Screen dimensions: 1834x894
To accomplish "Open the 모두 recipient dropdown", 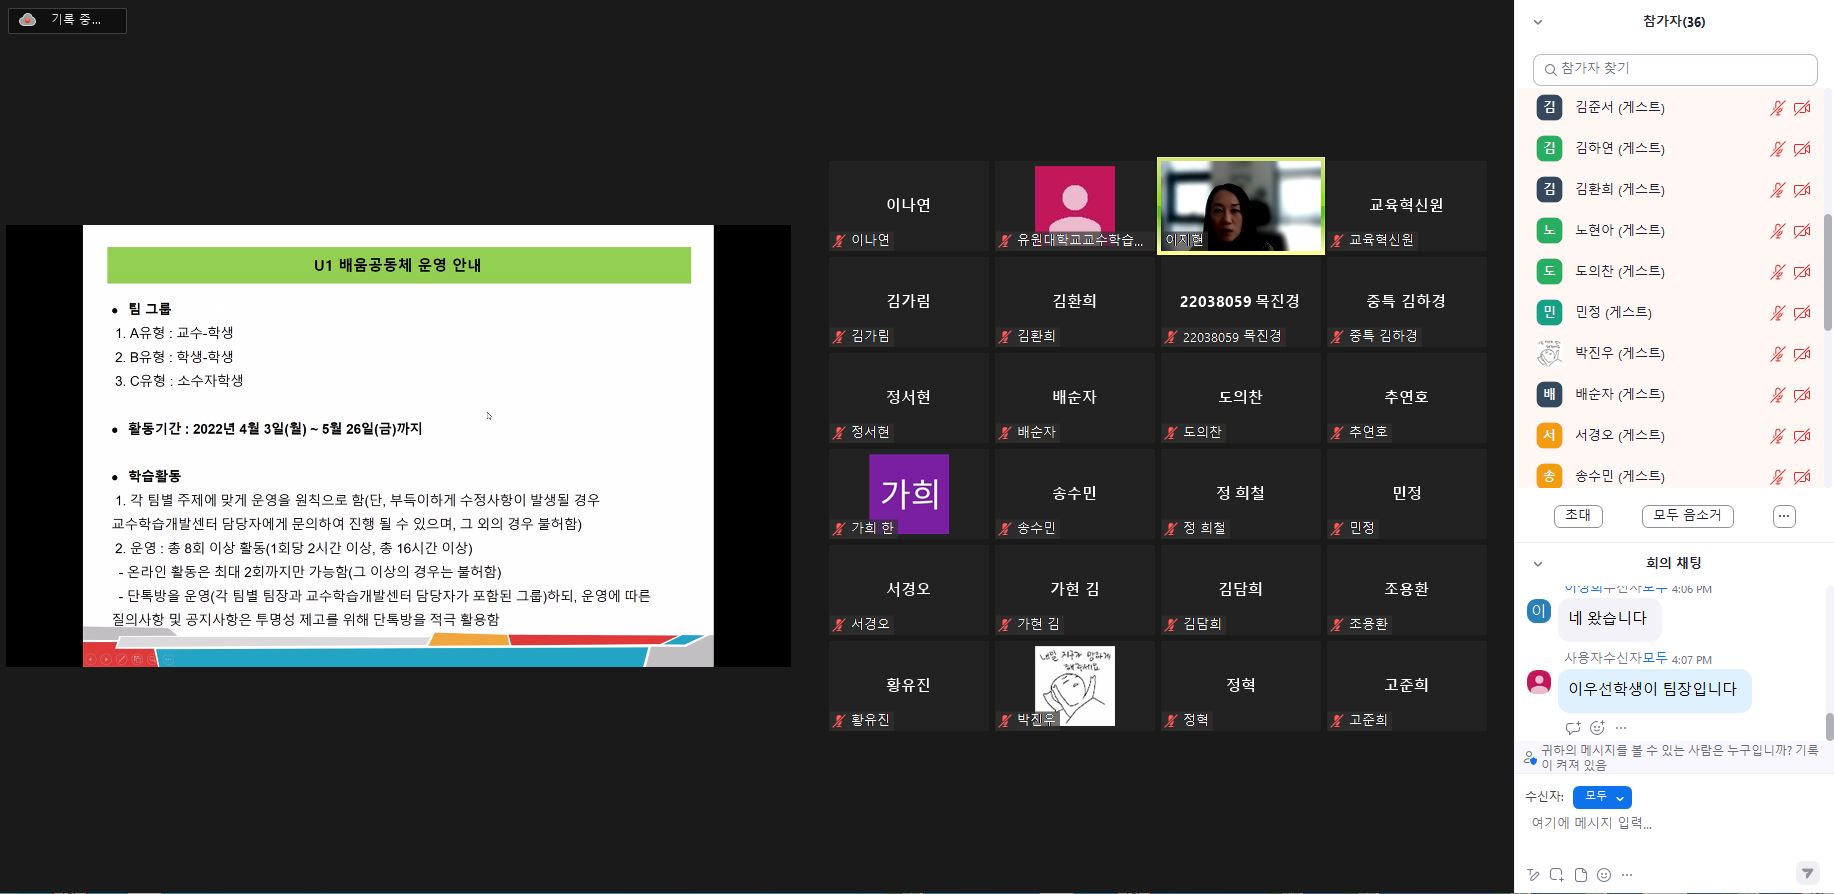I will tap(1602, 797).
